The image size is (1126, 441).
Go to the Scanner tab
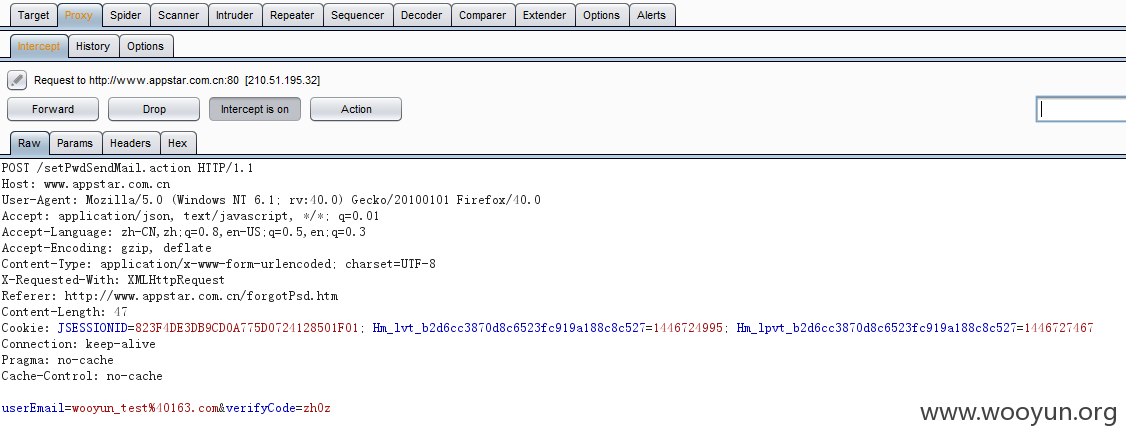pyautogui.click(x=180, y=15)
